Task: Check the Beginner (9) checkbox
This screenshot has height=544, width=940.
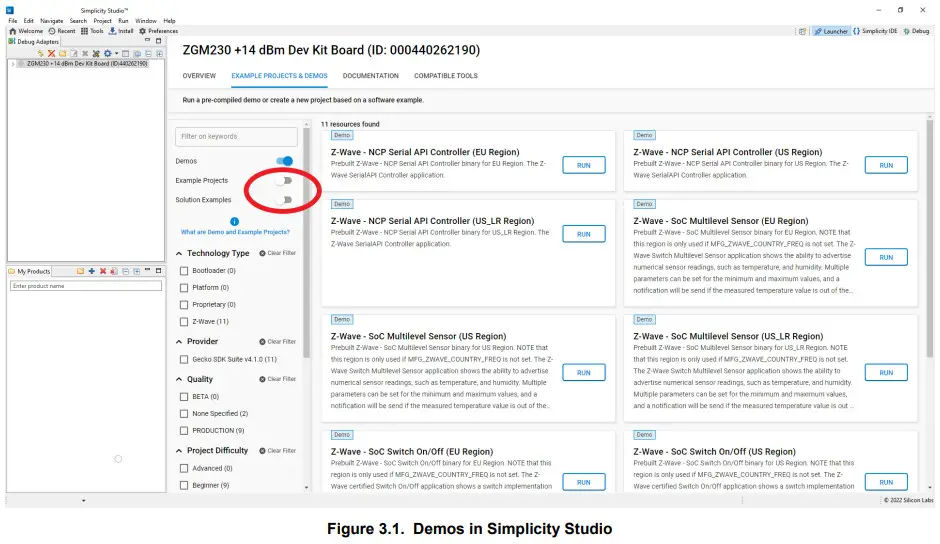Action: click(x=184, y=485)
